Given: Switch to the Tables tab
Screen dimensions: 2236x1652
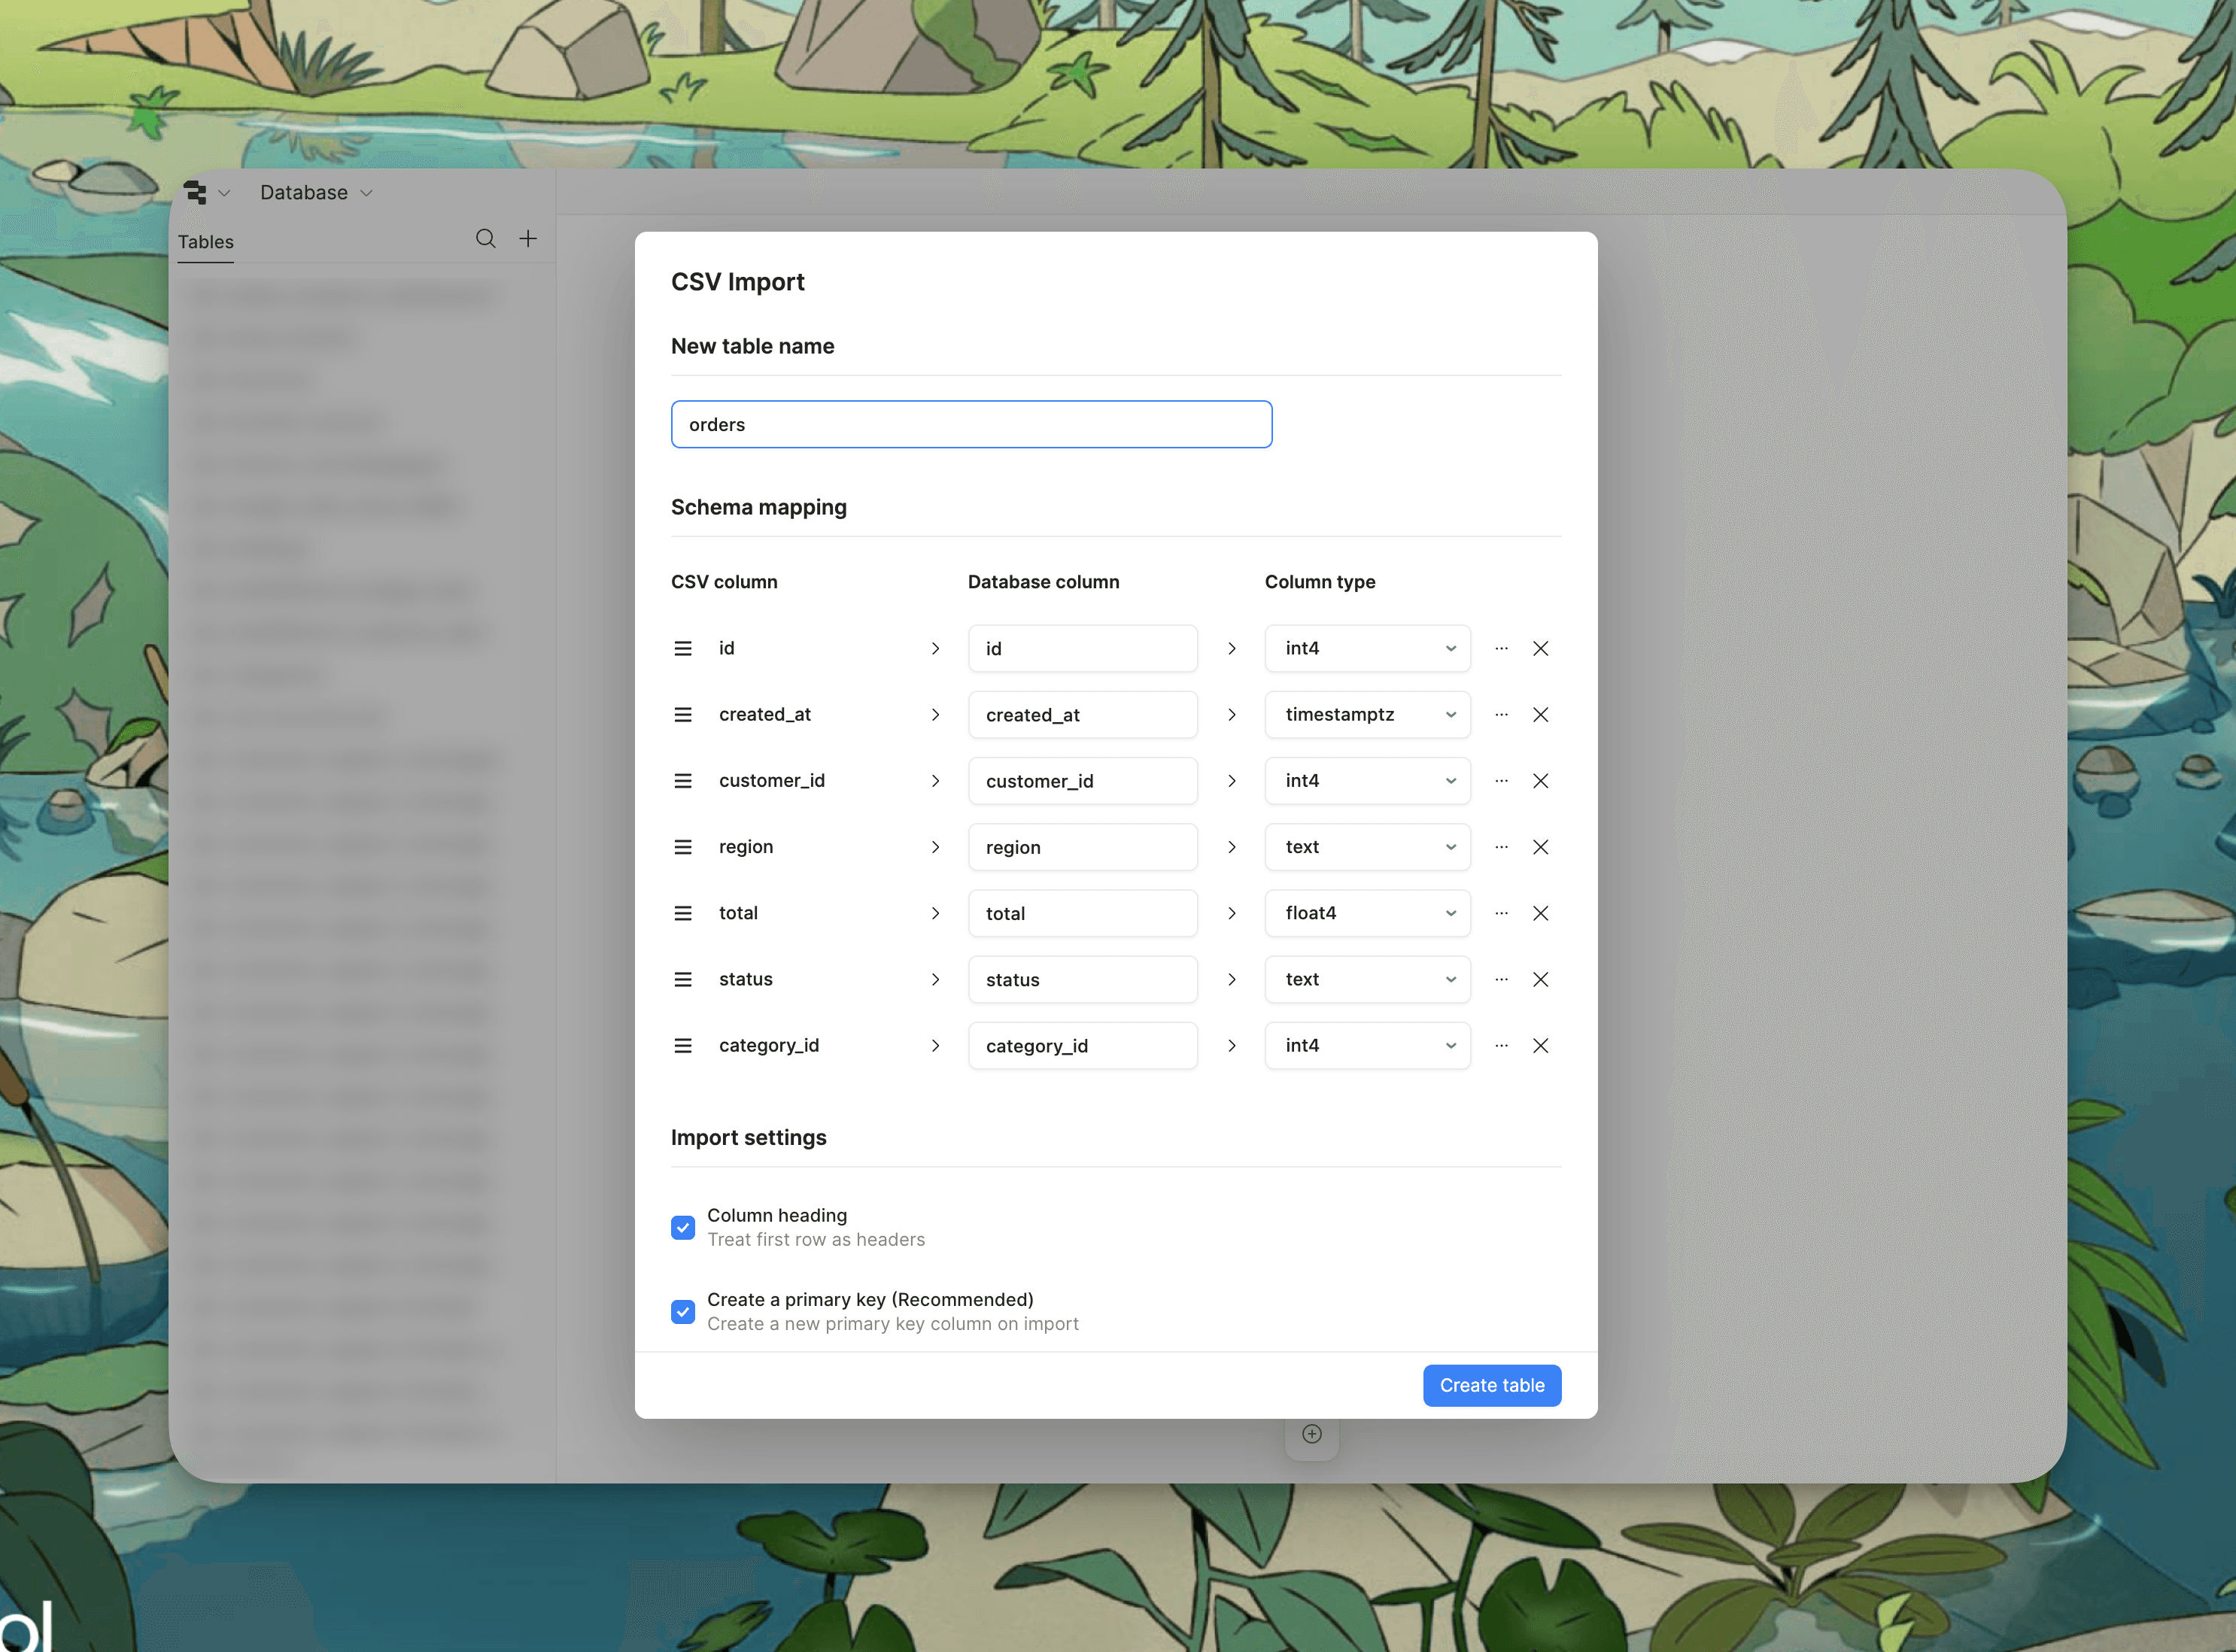Looking at the screenshot, I should (x=205, y=241).
